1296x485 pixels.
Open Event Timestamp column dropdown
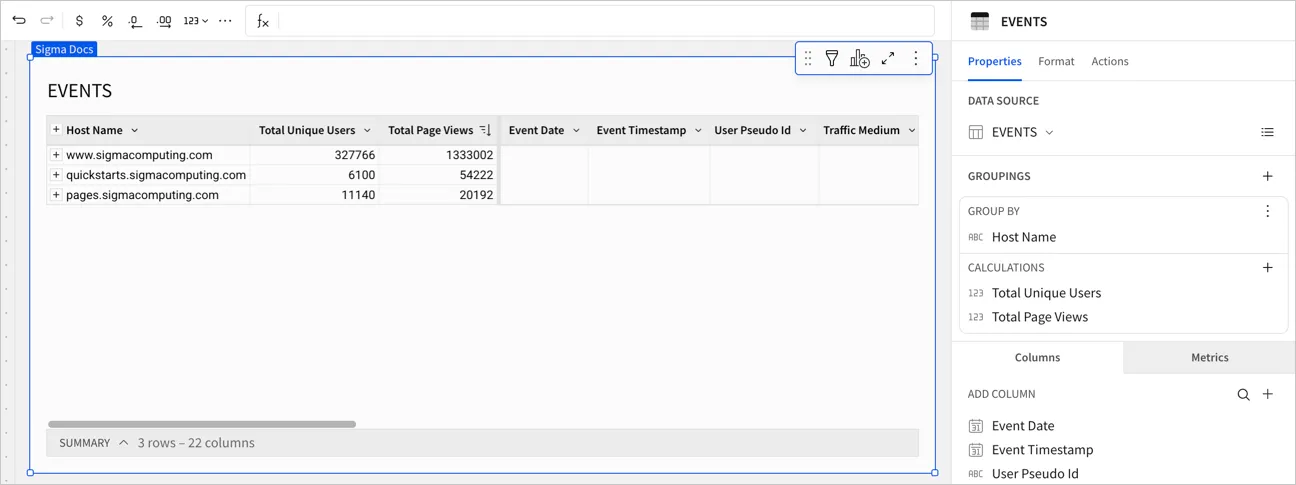tap(698, 131)
